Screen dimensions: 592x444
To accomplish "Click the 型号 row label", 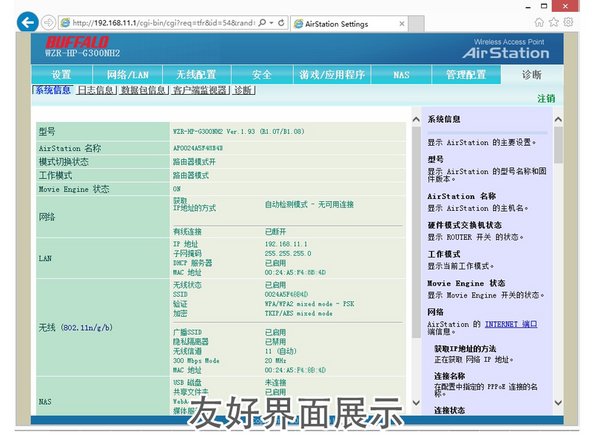I will point(47,131).
